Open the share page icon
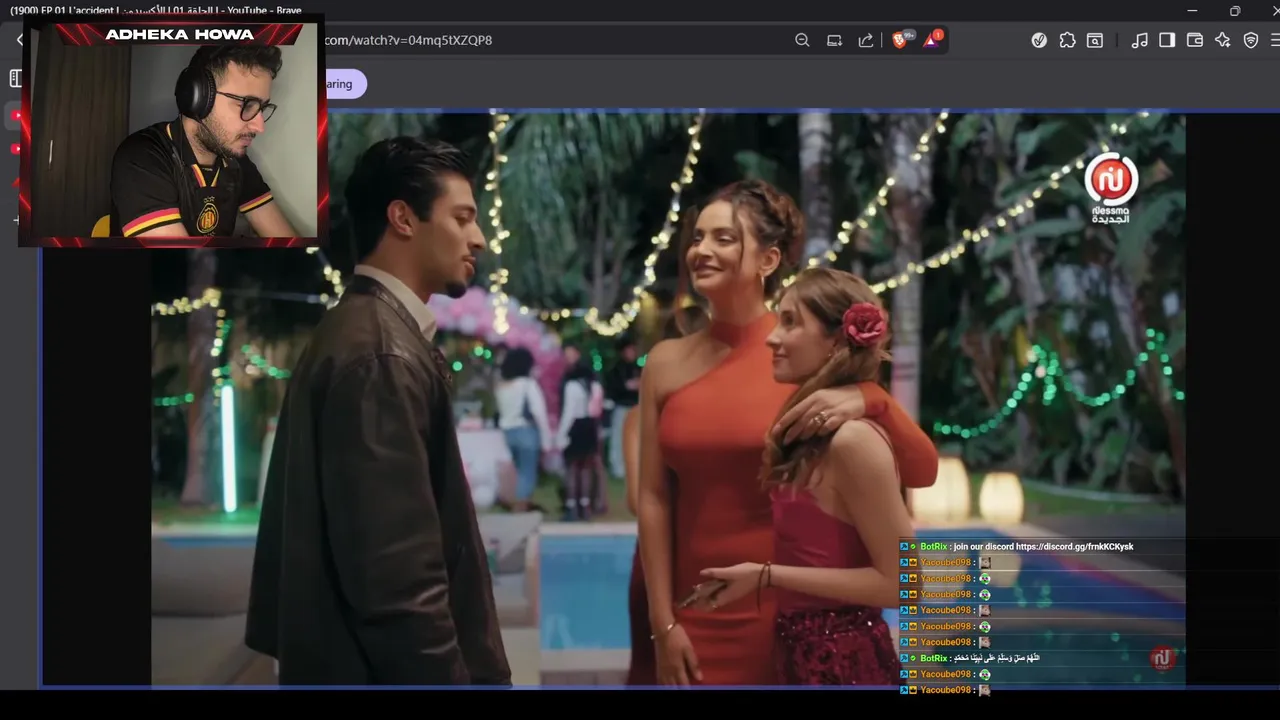This screenshot has height=720, width=1280. point(866,40)
